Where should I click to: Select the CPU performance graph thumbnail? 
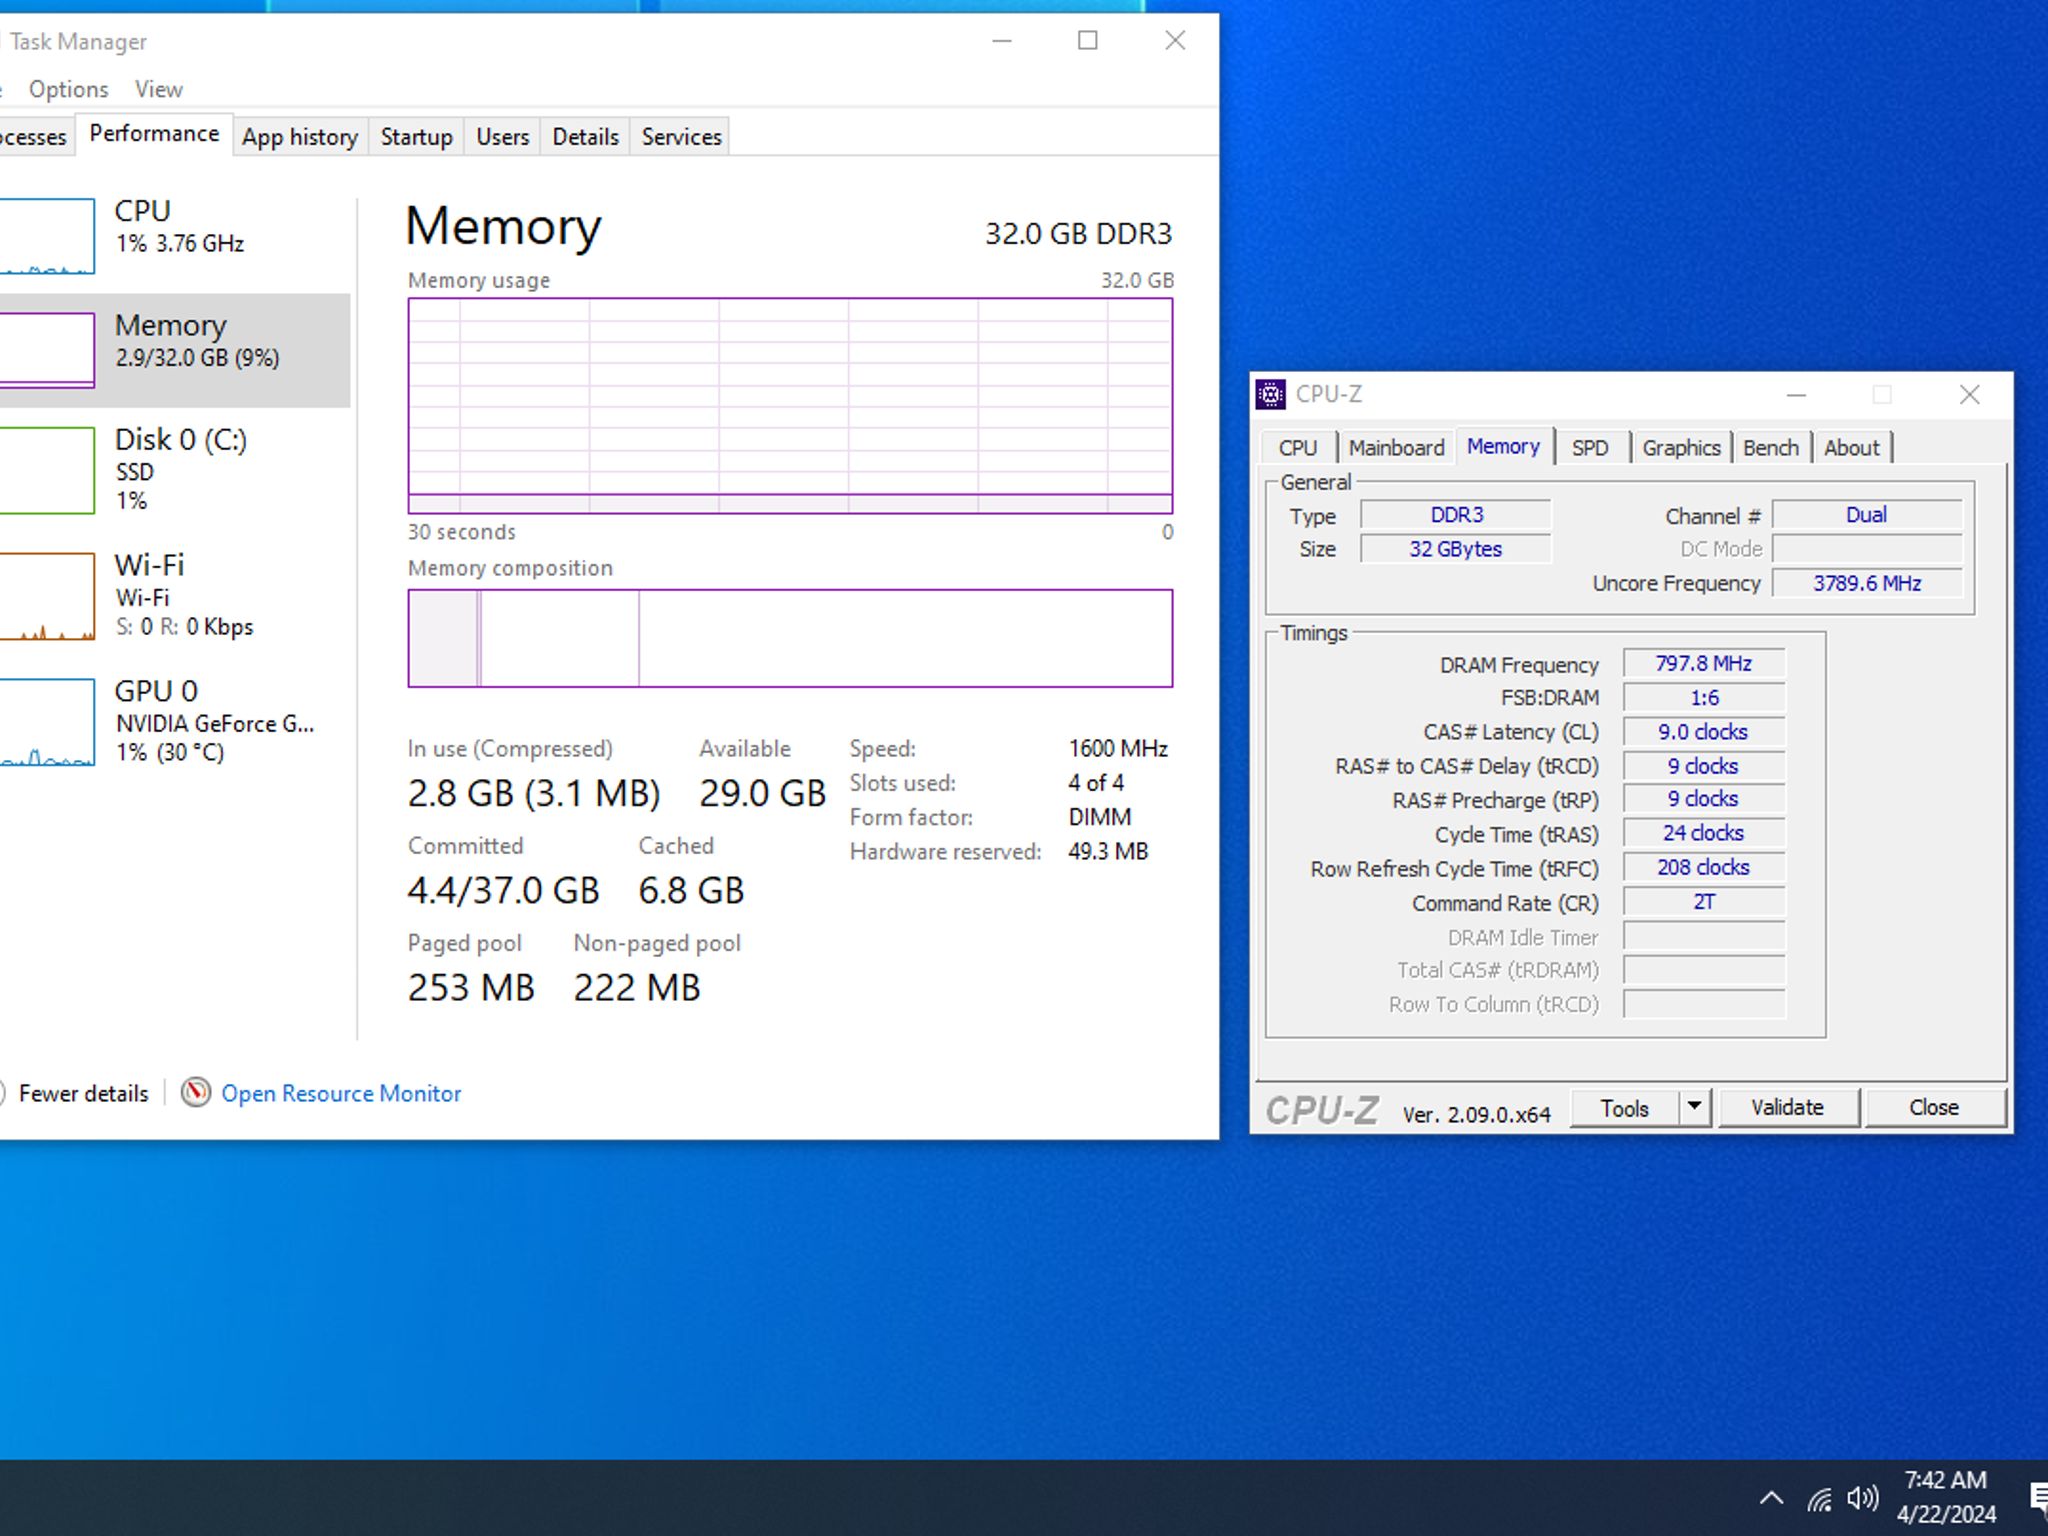pos(47,236)
